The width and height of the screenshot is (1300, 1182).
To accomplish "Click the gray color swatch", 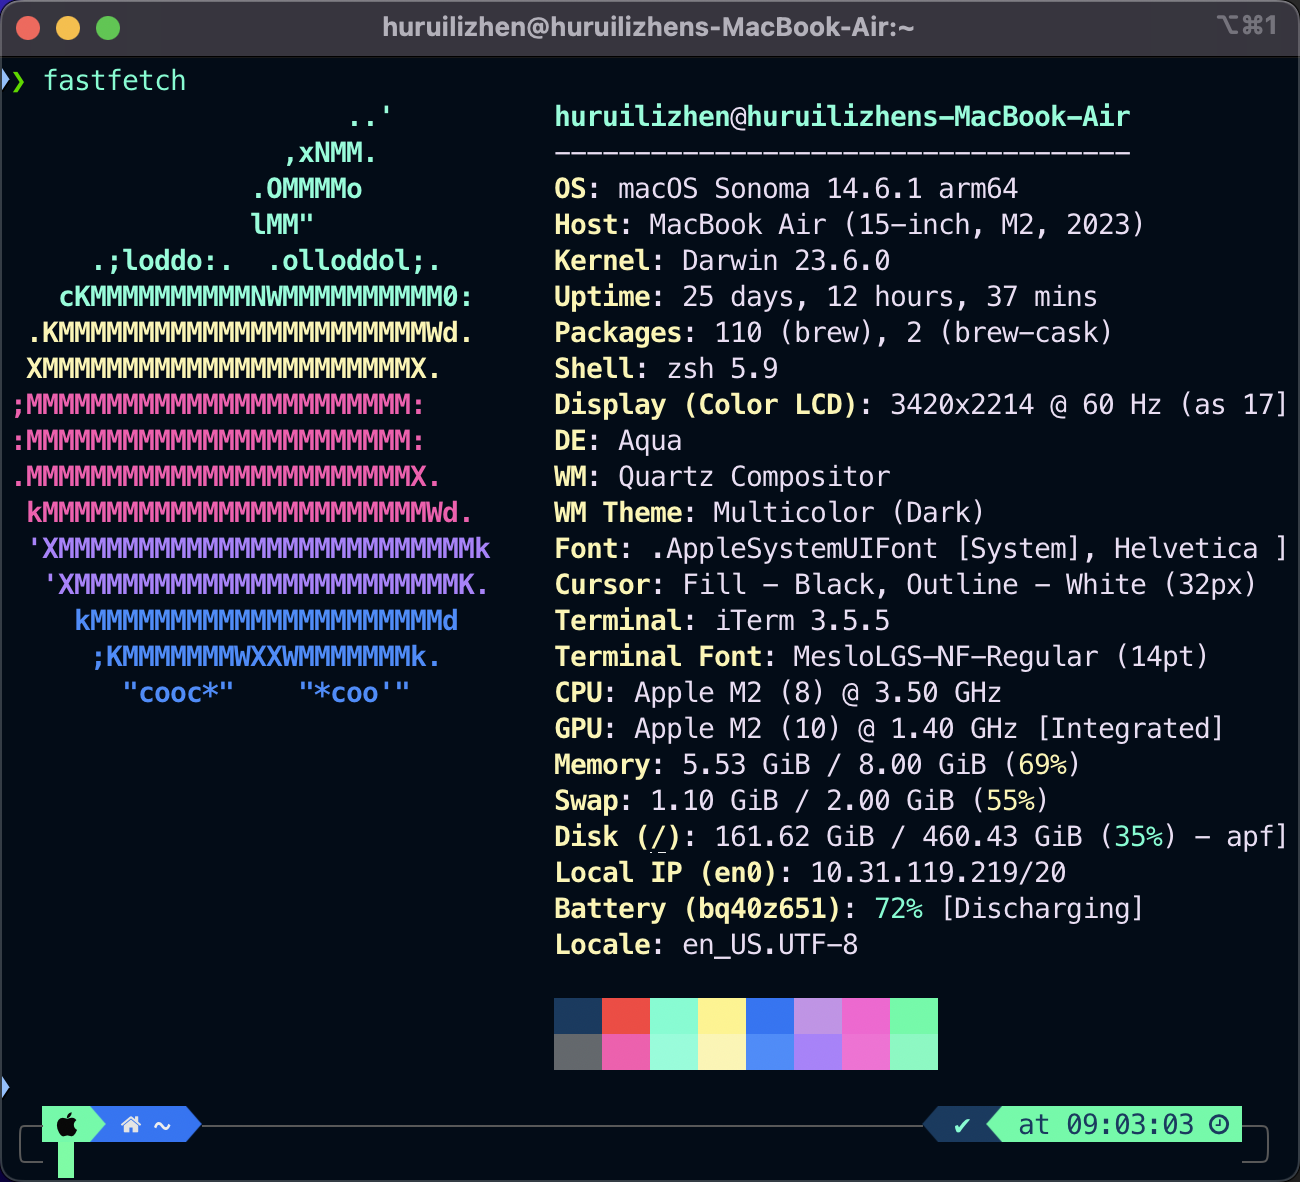I will tap(578, 1052).
